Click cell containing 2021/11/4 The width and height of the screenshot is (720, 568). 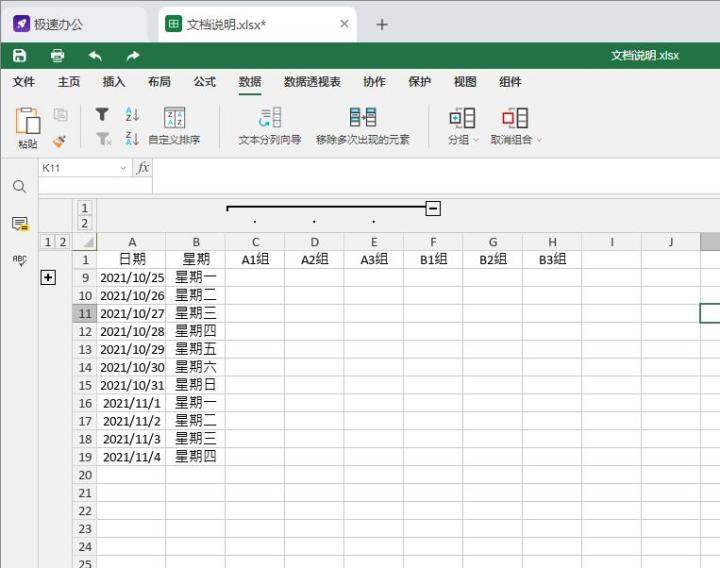131,457
